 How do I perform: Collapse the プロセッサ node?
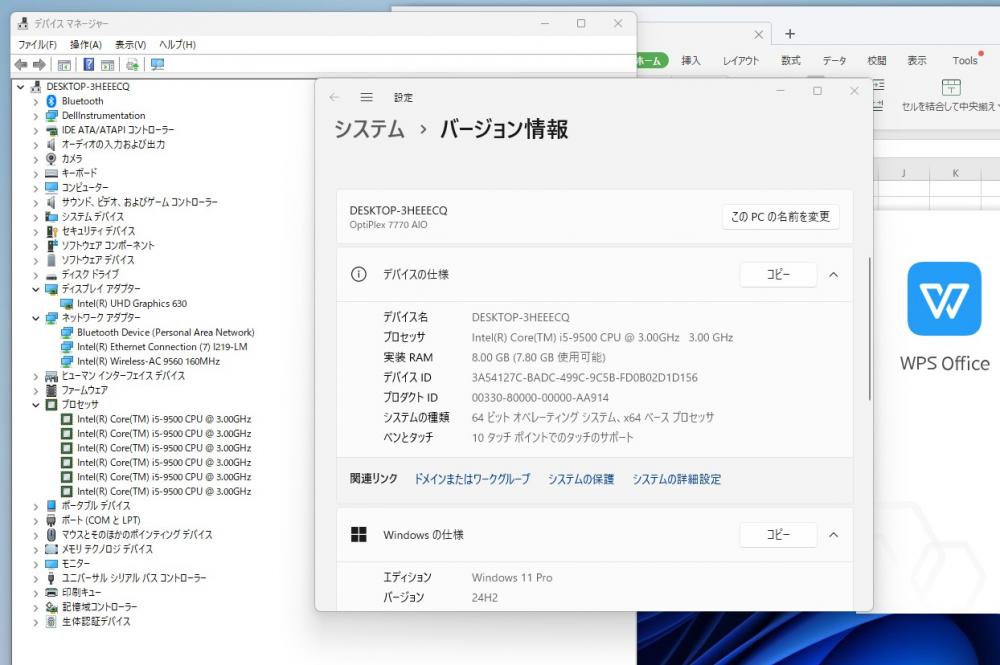(x=36, y=405)
